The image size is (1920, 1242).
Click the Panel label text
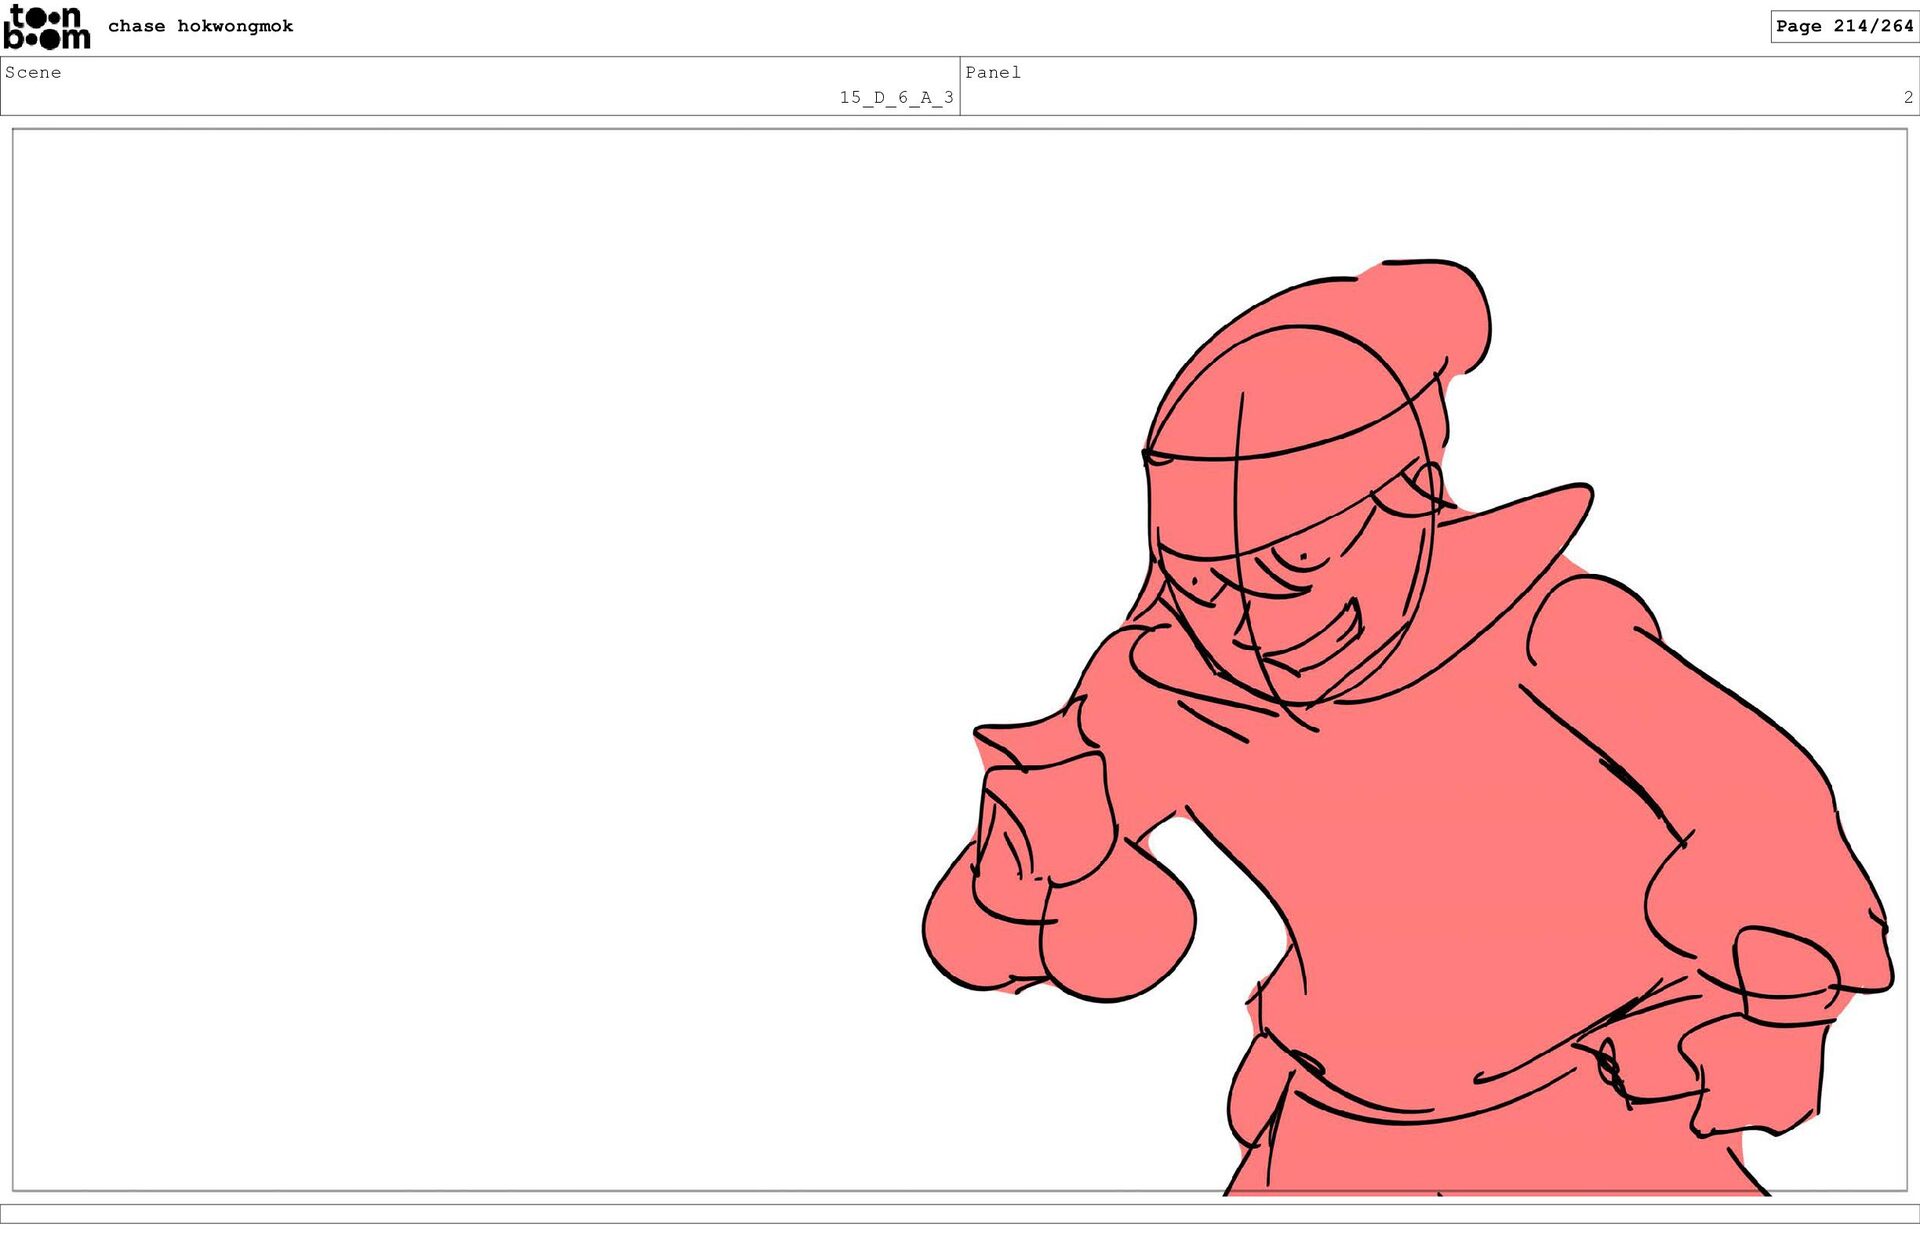[x=992, y=72]
